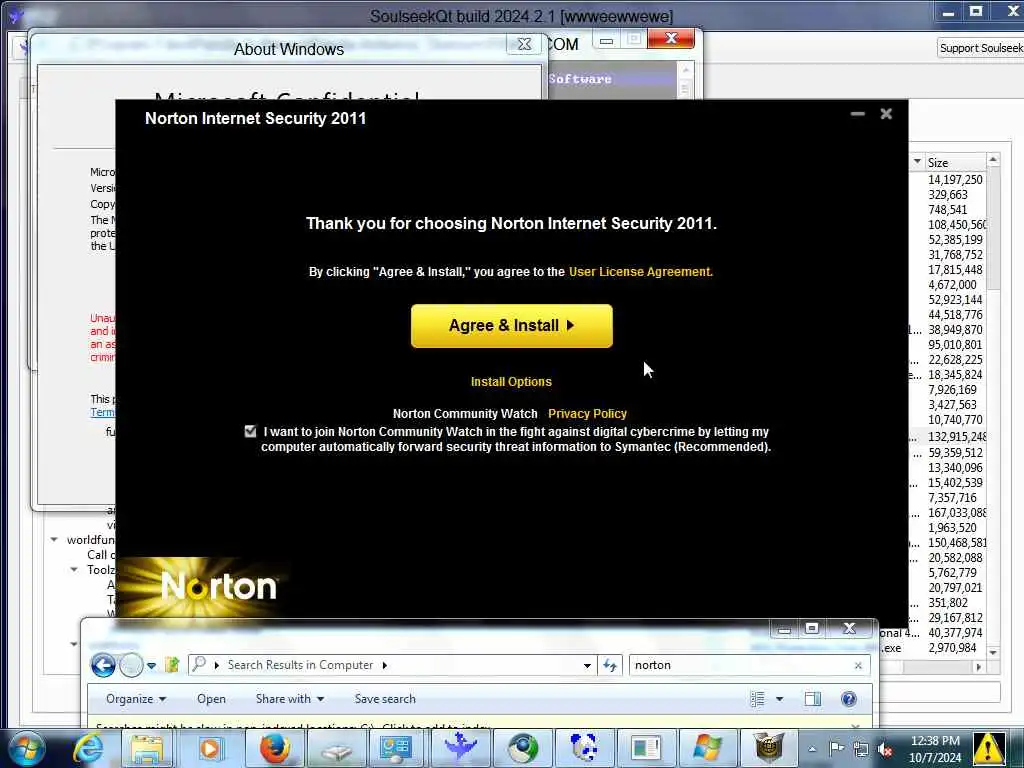Clear the norton search text
This screenshot has height=768, width=1024.
[x=858, y=665]
